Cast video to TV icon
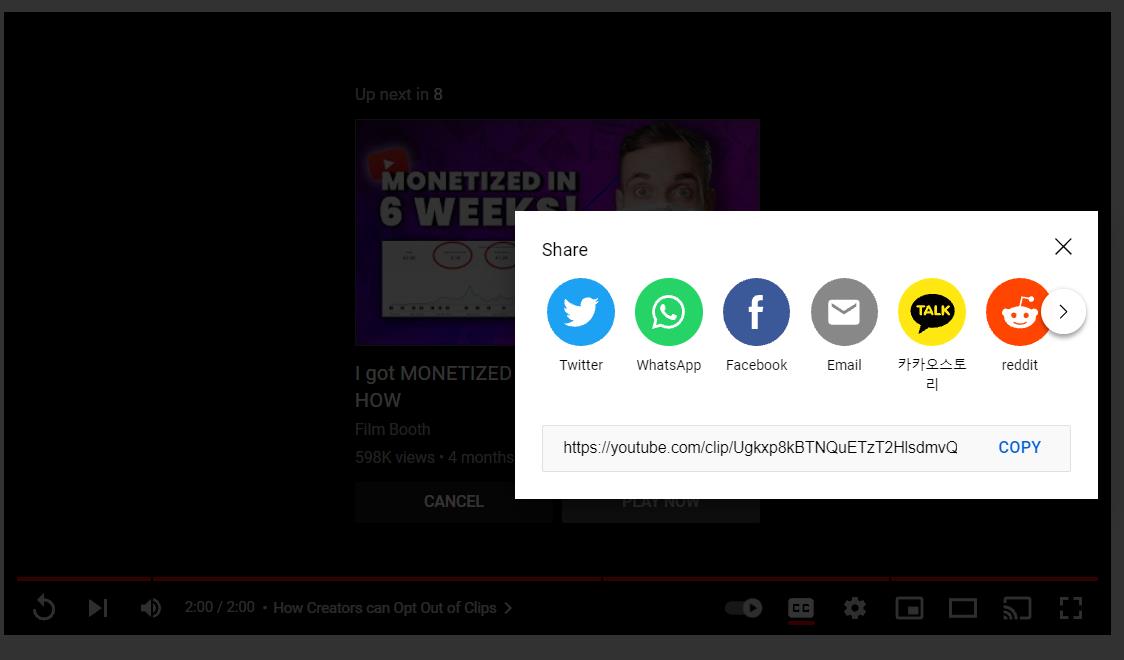The image size is (1124, 660). click(x=1016, y=608)
